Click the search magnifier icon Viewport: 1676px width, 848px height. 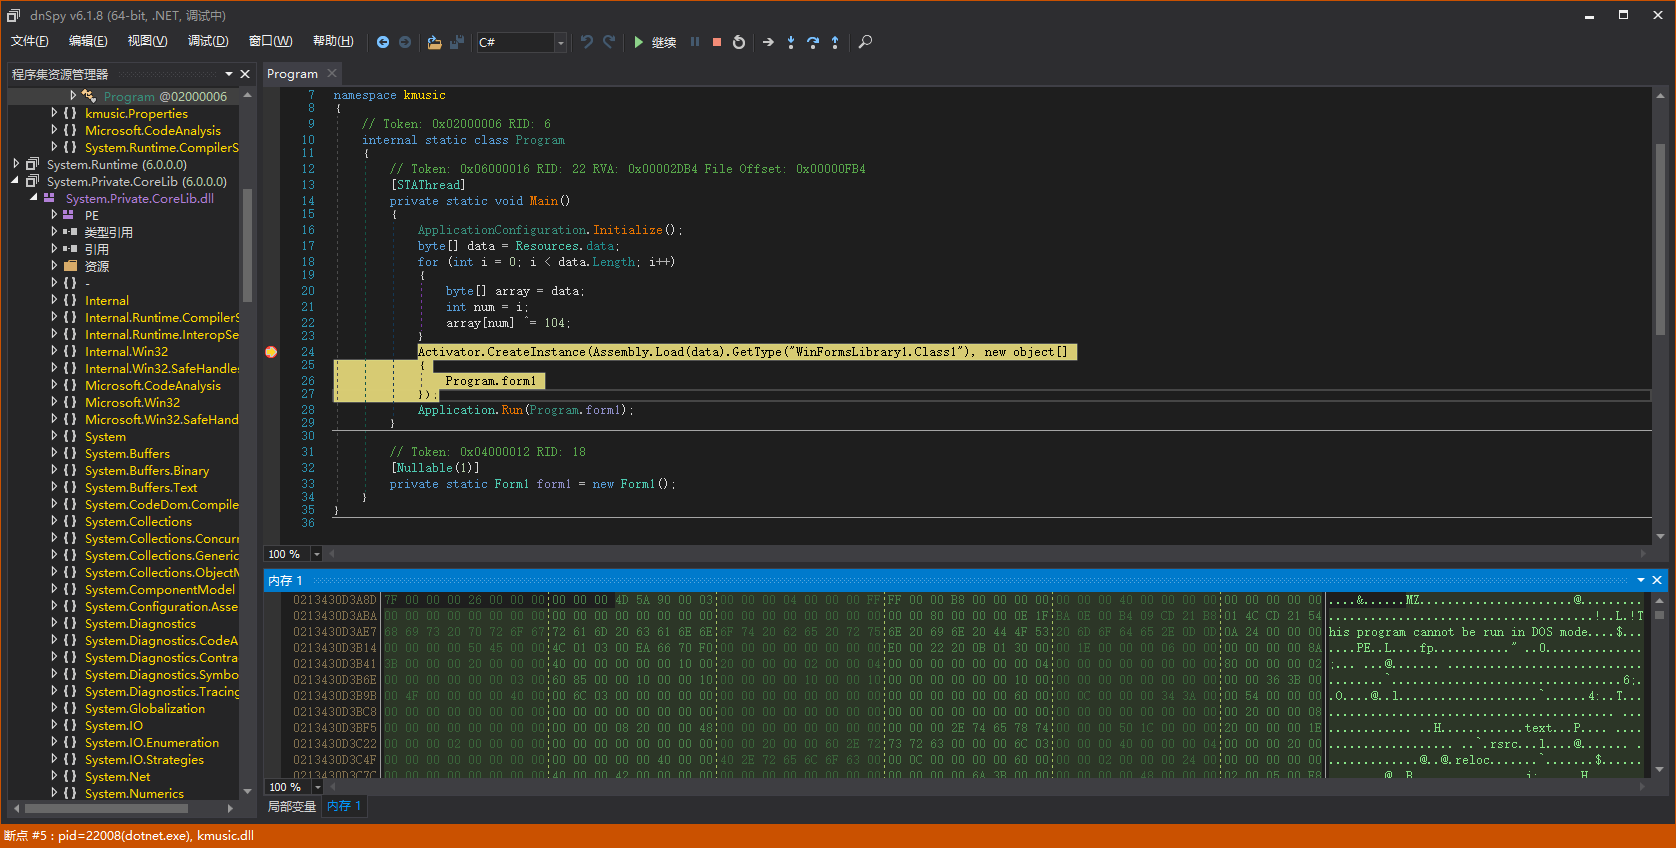click(866, 42)
